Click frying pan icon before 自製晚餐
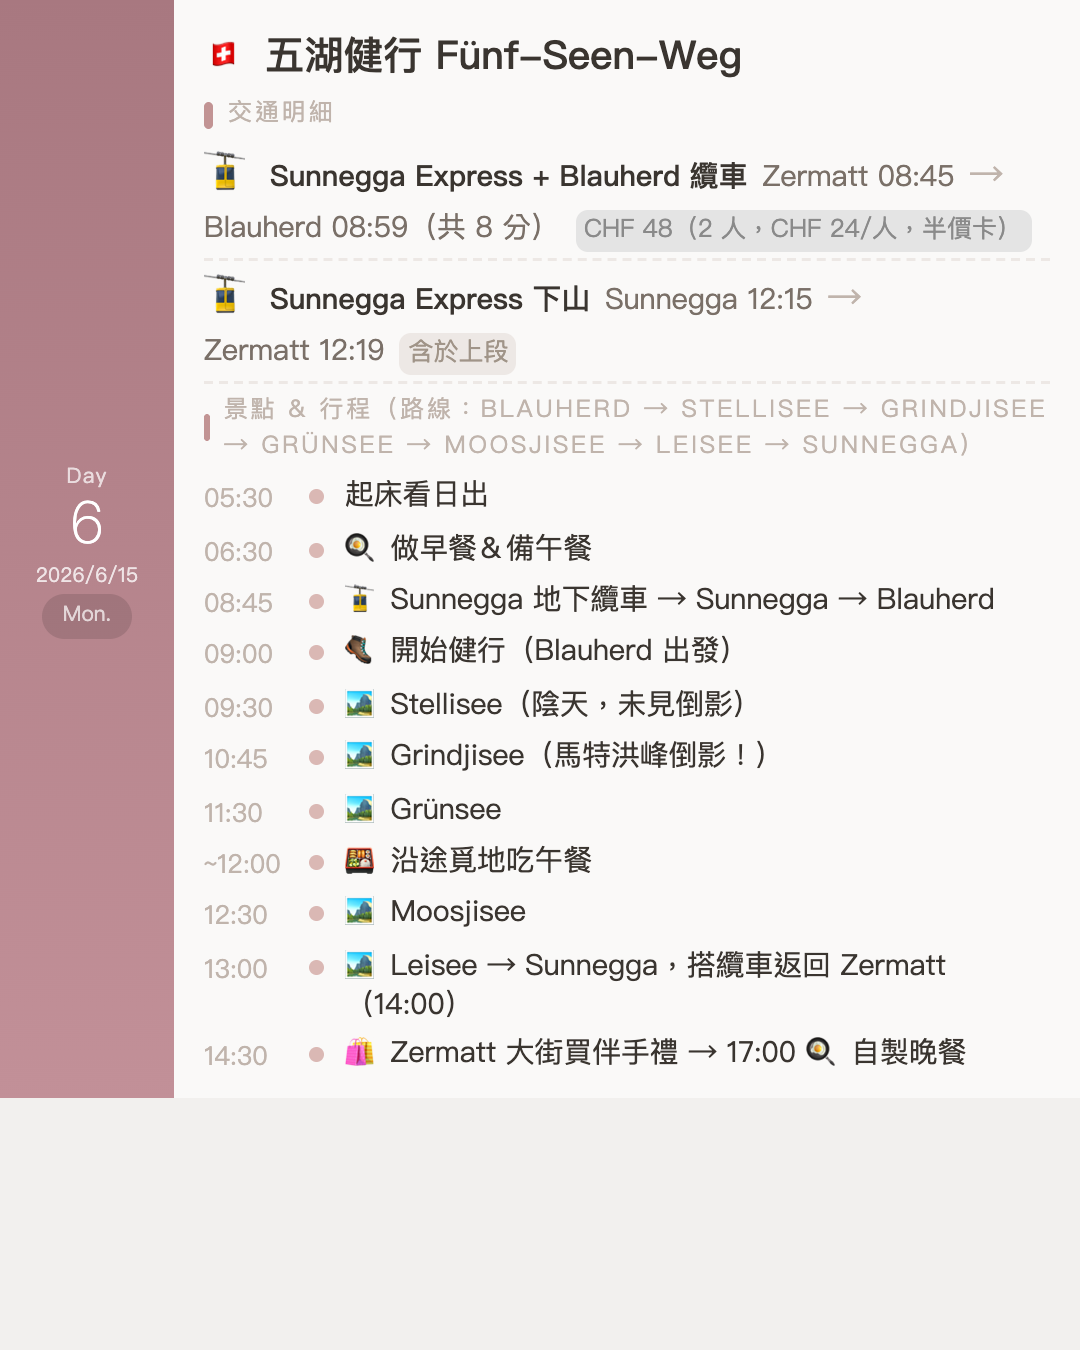This screenshot has height=1350, width=1080. click(821, 1052)
